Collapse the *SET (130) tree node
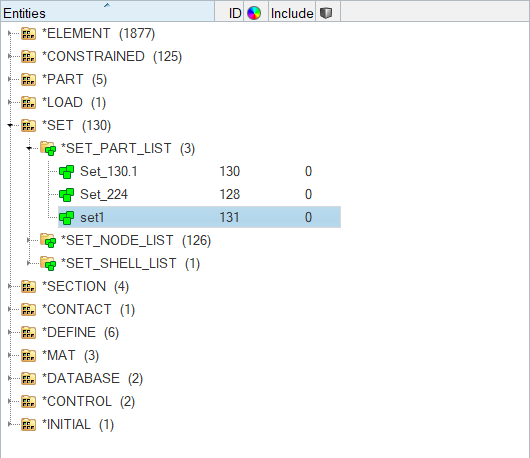The image size is (530, 458). click(x=10, y=125)
